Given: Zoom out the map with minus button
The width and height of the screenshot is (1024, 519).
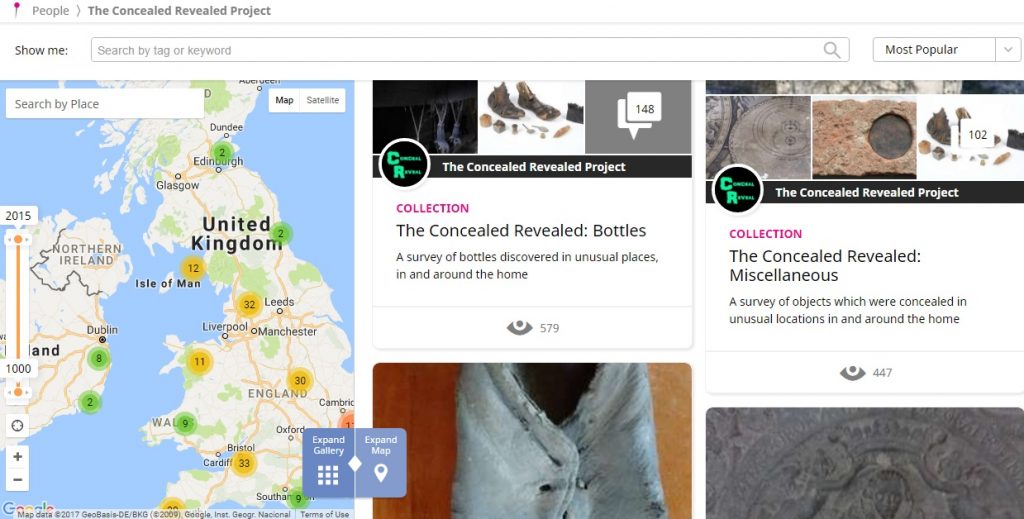Looking at the screenshot, I should click(18, 480).
